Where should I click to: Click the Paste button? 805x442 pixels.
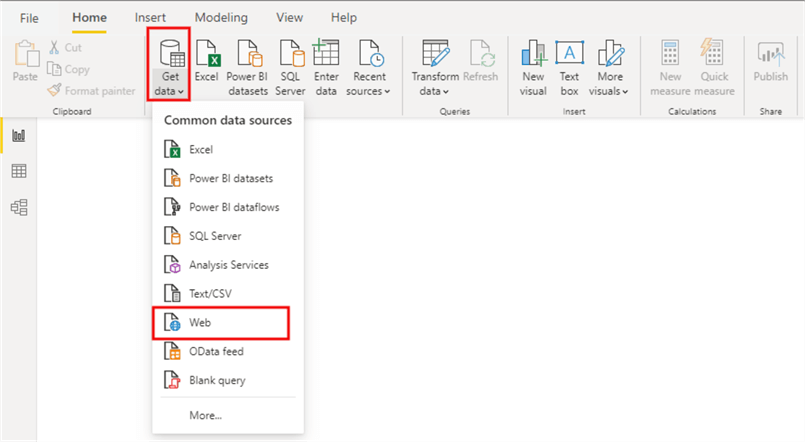click(25, 62)
